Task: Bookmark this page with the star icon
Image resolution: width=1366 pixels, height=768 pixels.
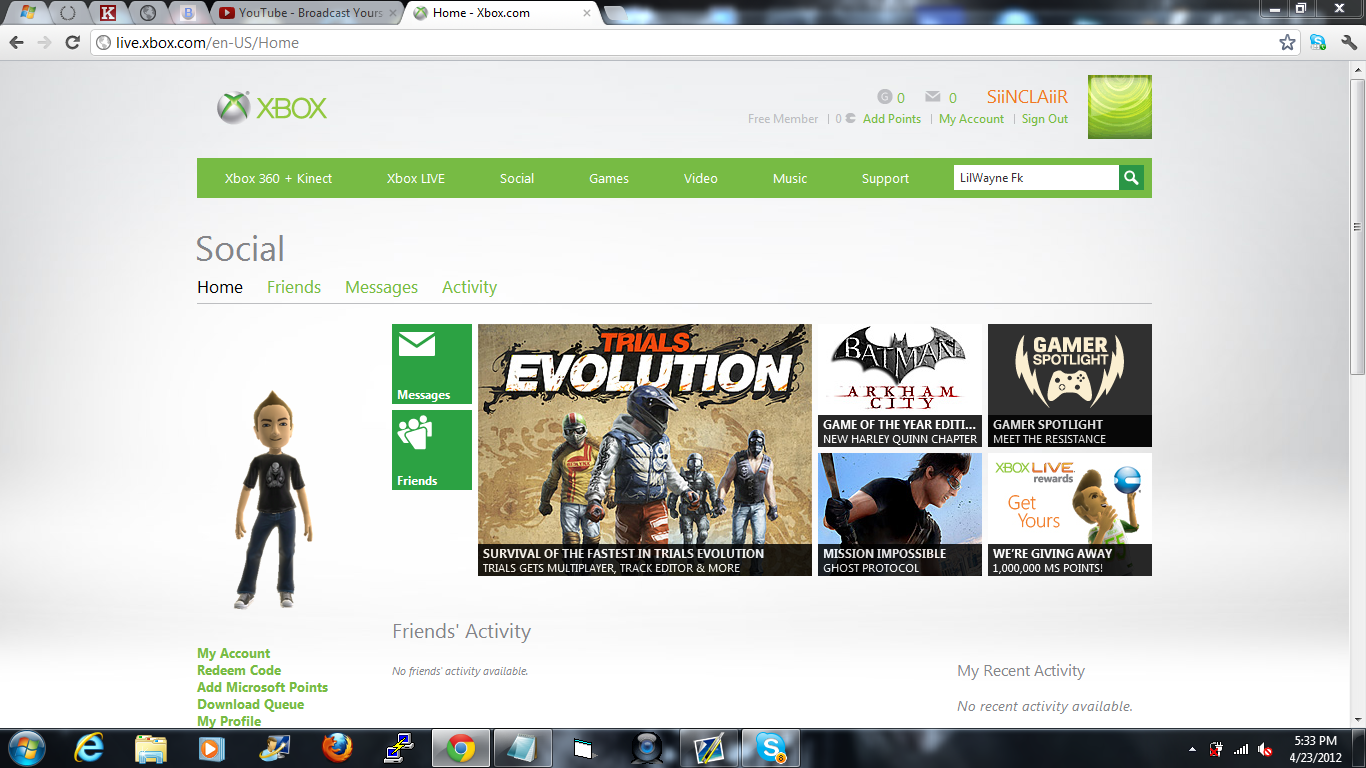Action: [x=1288, y=43]
